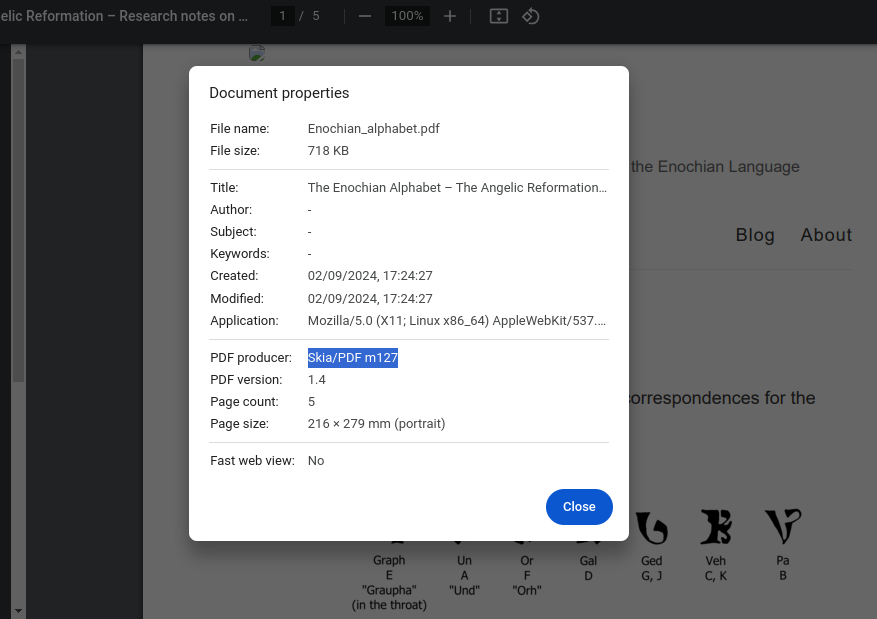Click the fit to page icon
The height and width of the screenshot is (619, 877).
498,16
